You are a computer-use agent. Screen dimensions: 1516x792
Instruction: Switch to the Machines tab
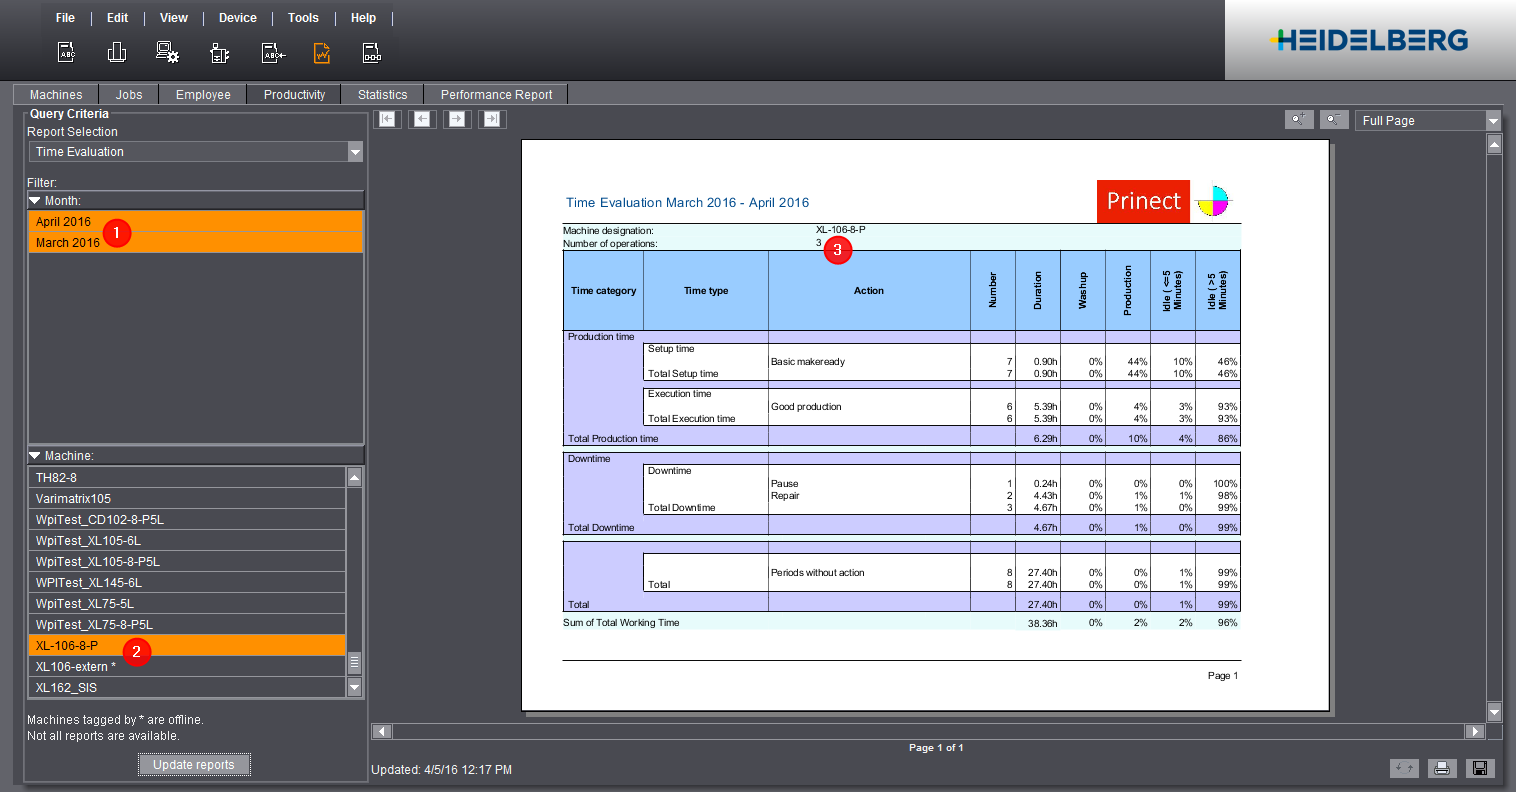click(56, 94)
